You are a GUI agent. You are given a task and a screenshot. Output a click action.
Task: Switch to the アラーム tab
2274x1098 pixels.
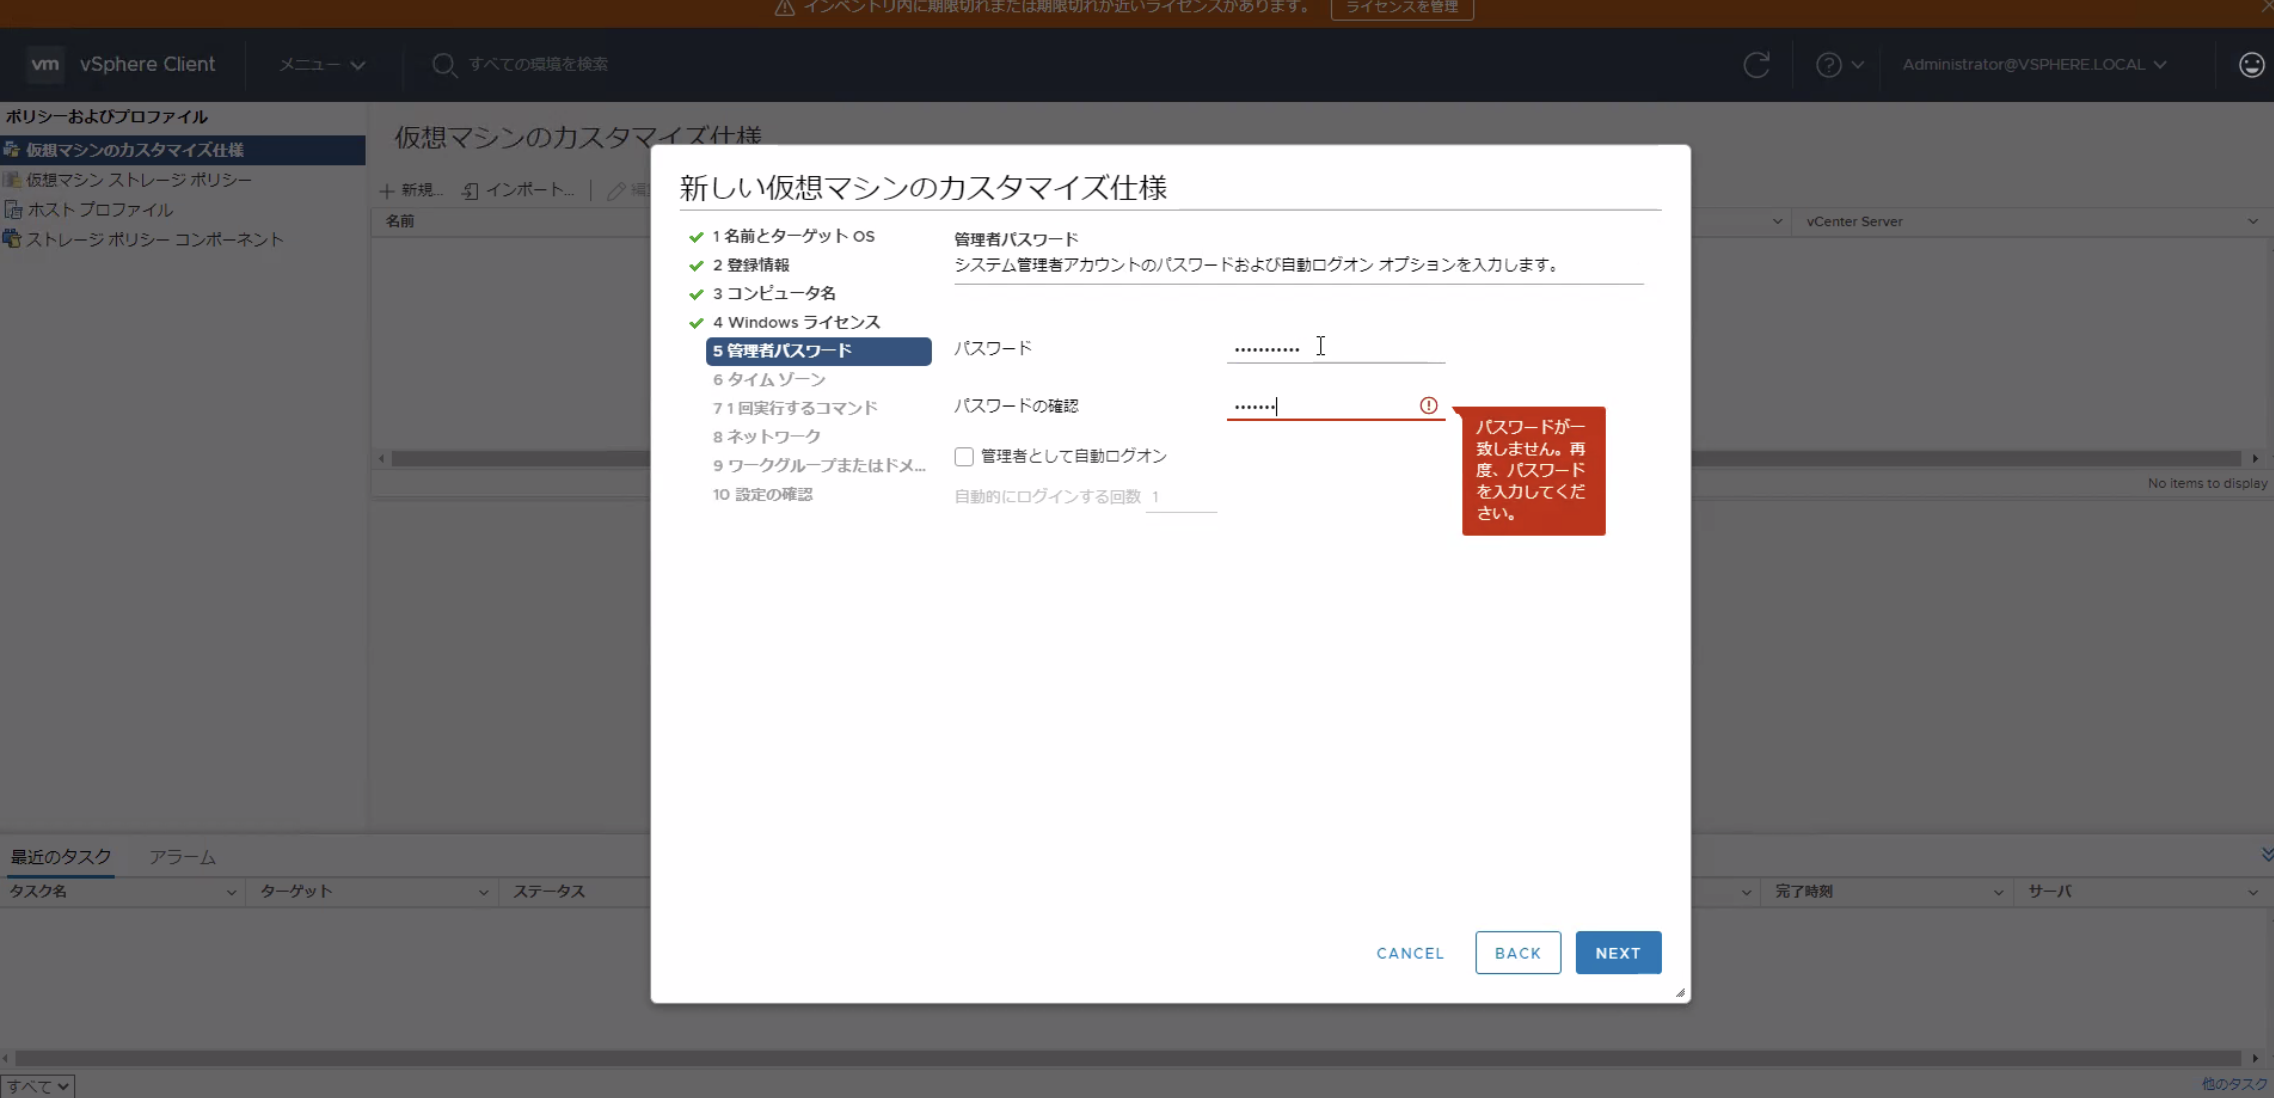[x=182, y=857]
